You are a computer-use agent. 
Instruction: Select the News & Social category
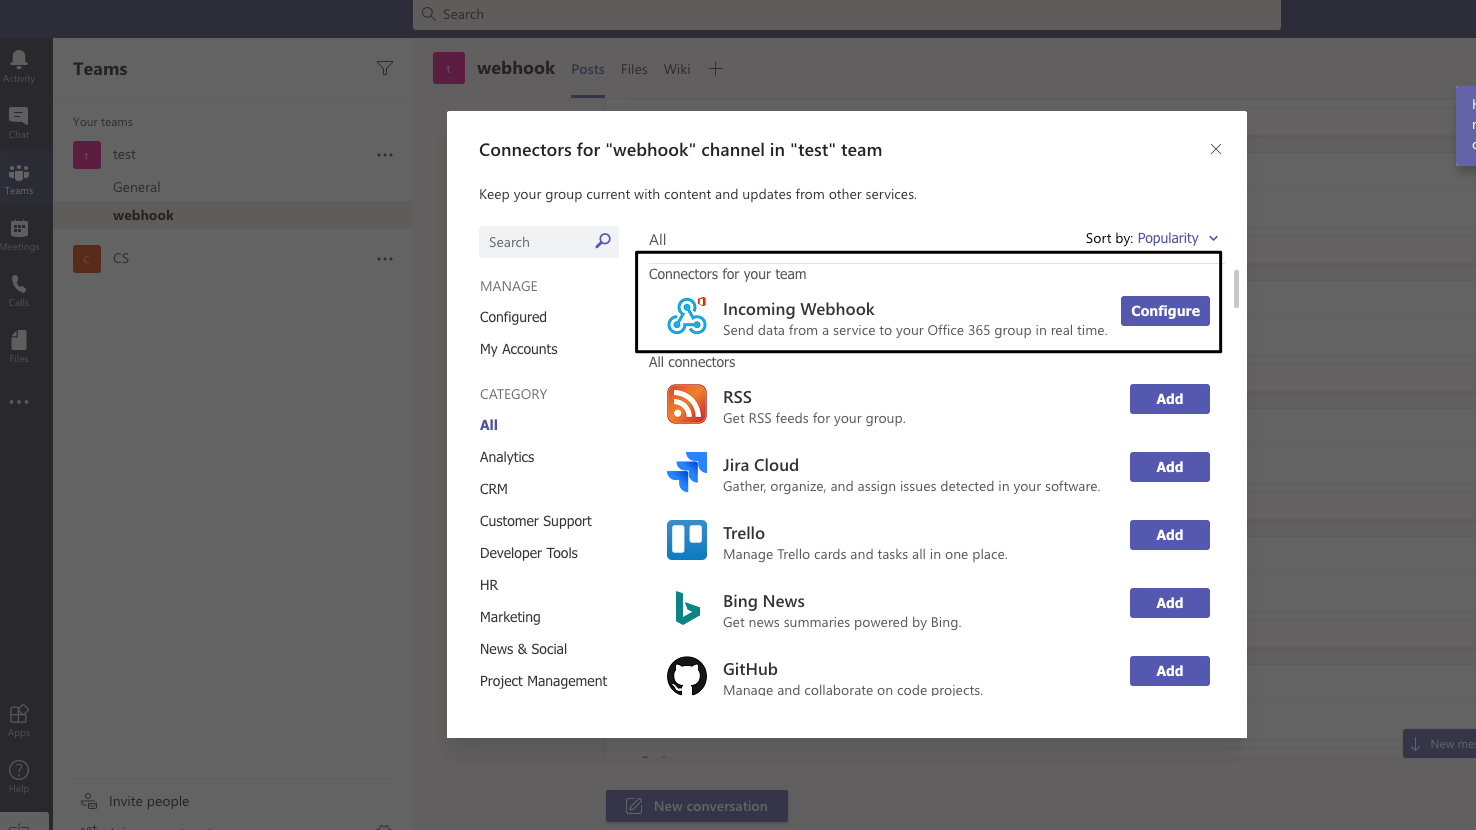click(524, 649)
